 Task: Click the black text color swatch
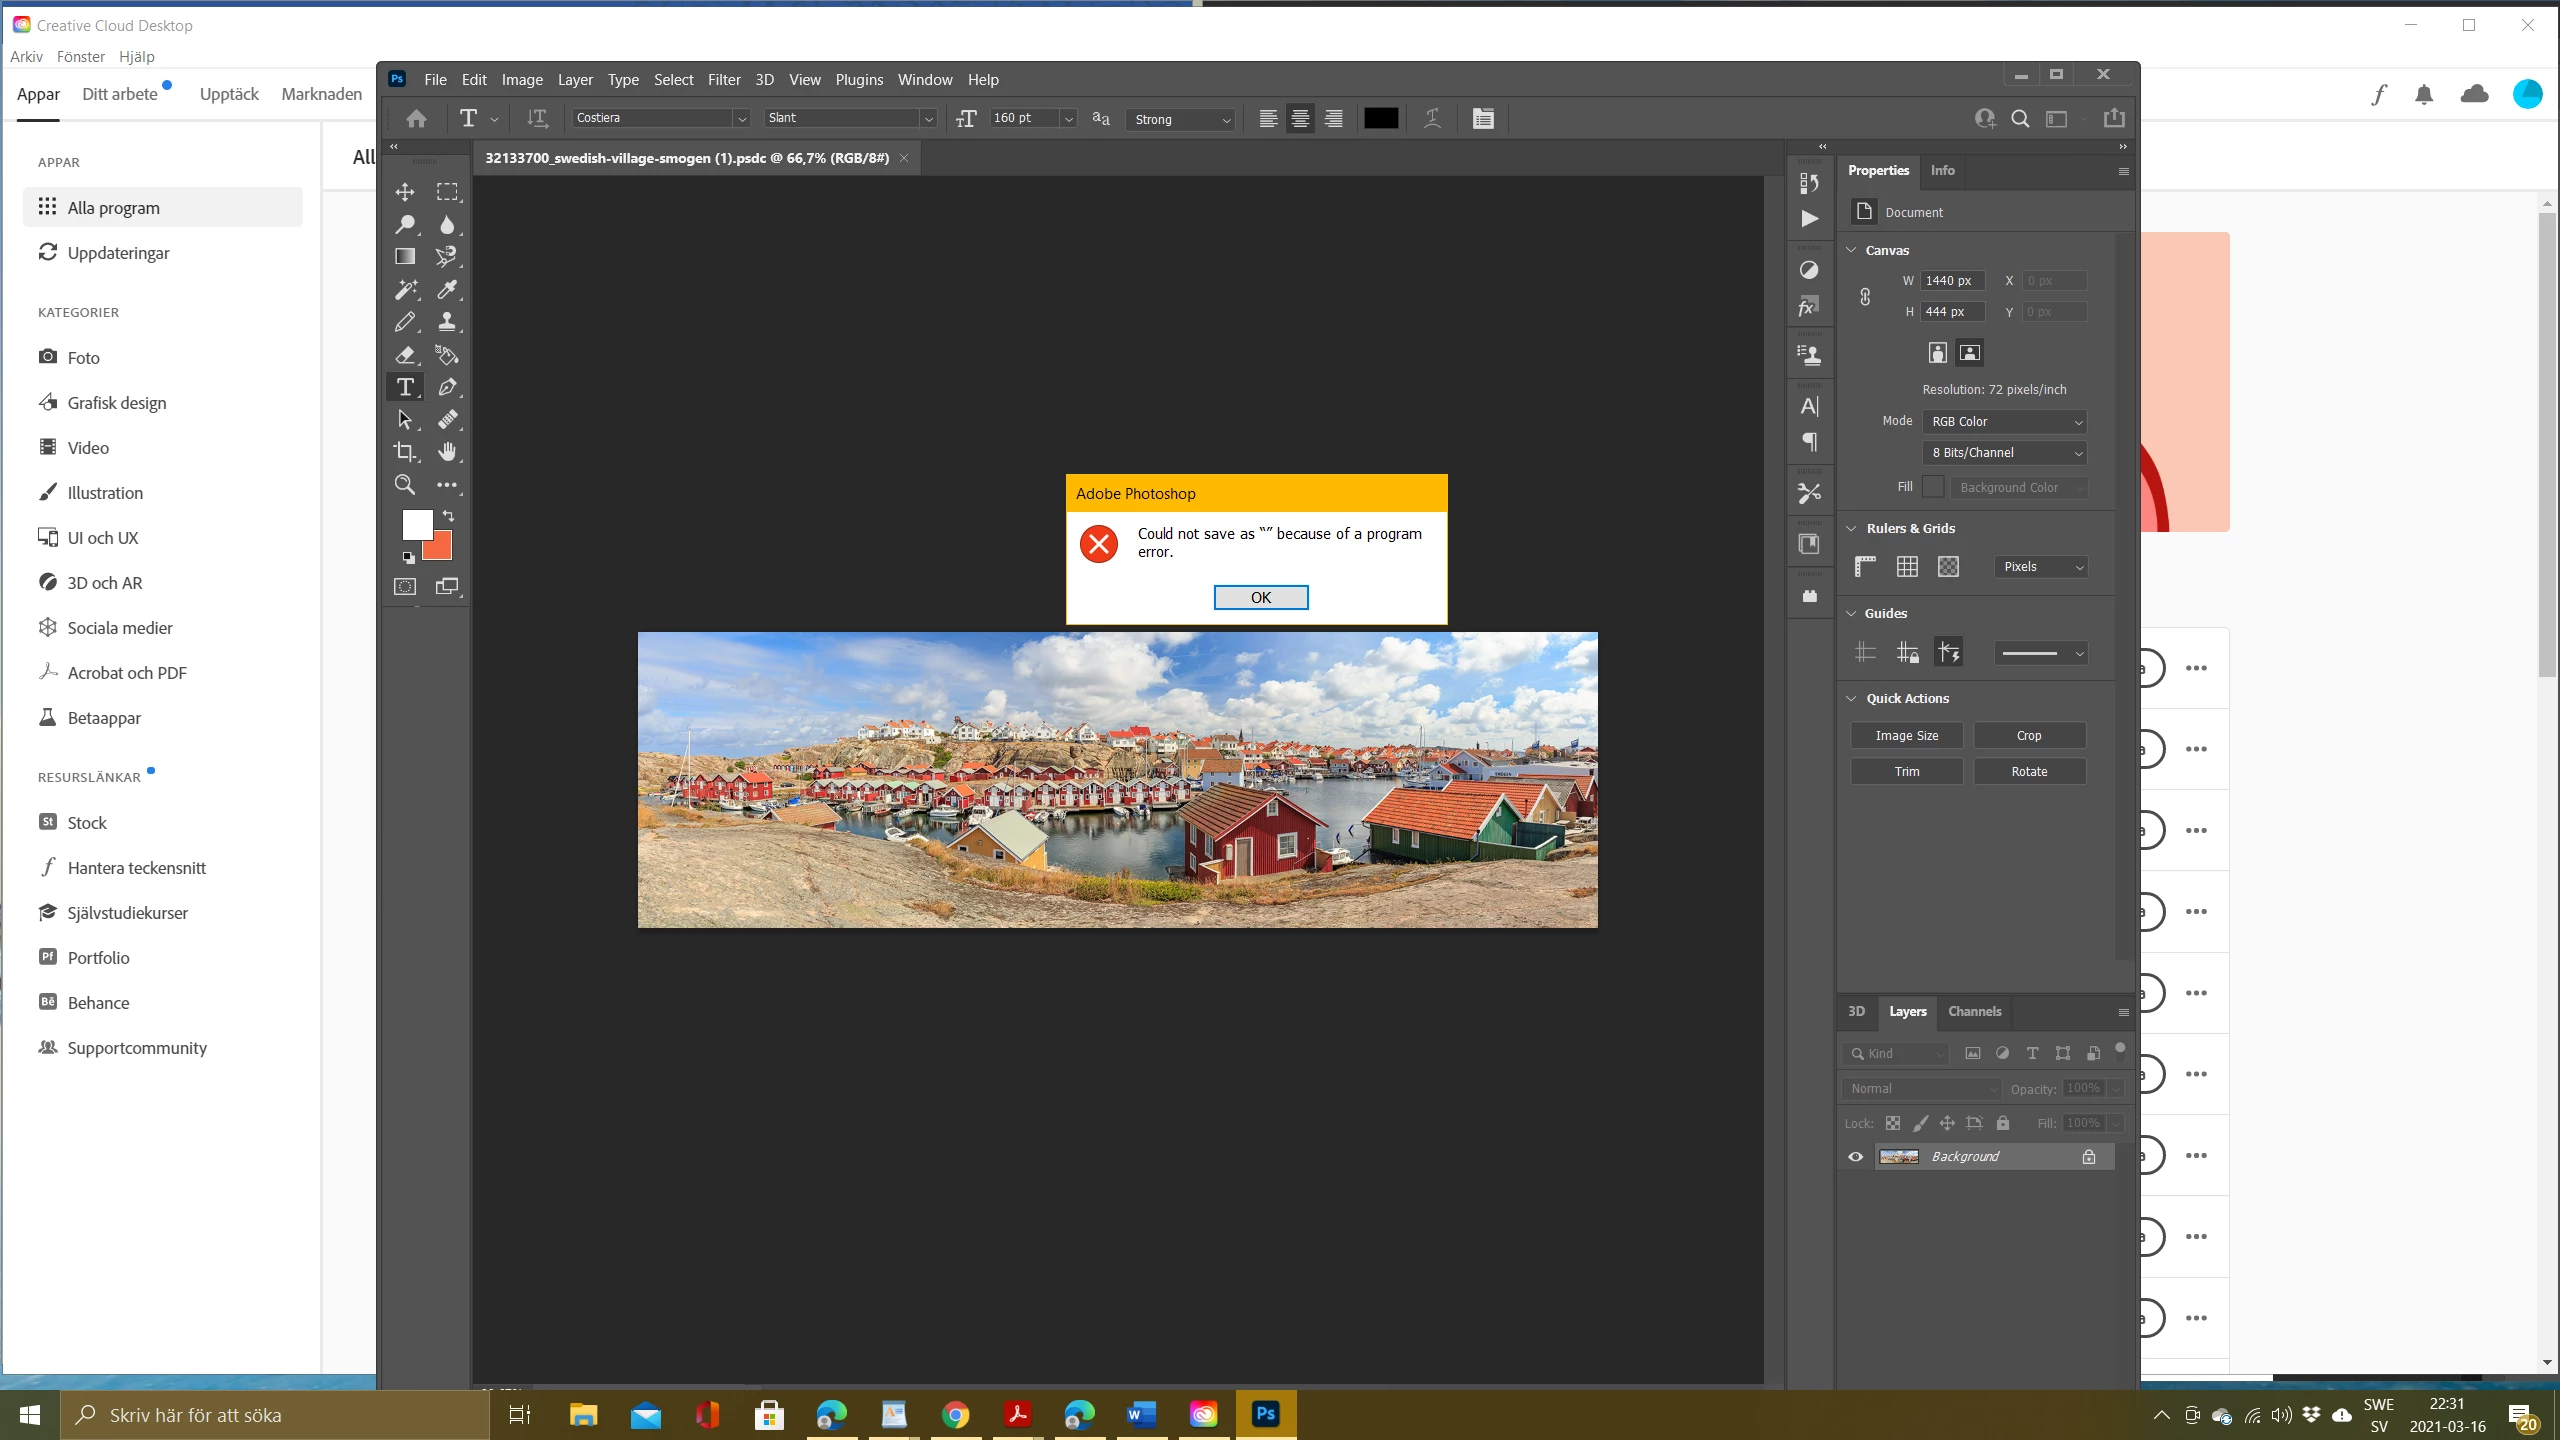coord(1381,119)
